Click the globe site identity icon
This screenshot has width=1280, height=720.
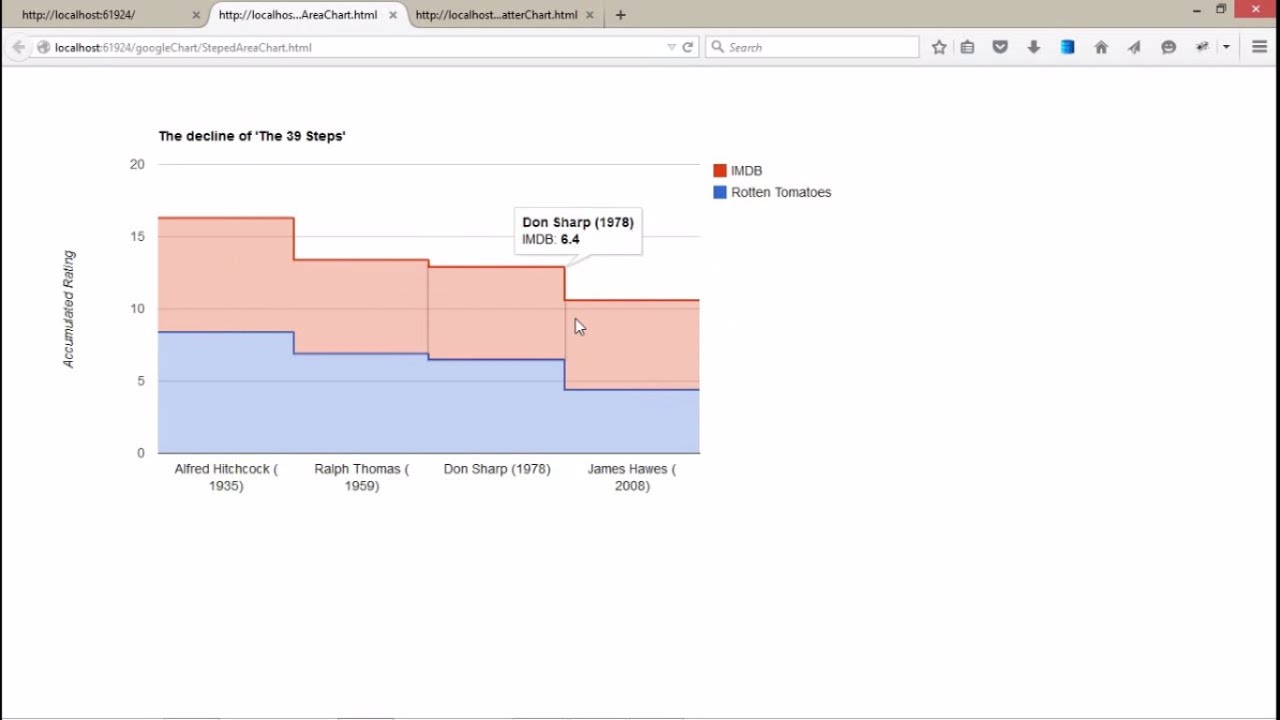pos(43,47)
